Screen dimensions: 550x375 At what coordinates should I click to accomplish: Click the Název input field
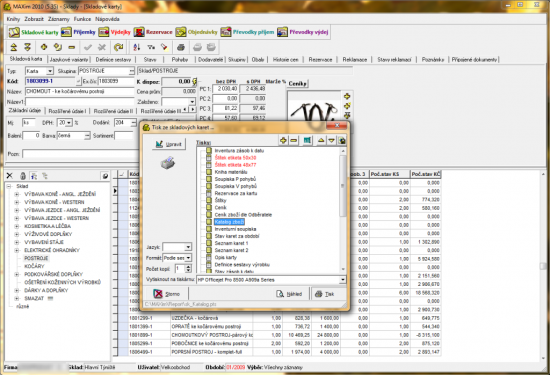point(80,92)
